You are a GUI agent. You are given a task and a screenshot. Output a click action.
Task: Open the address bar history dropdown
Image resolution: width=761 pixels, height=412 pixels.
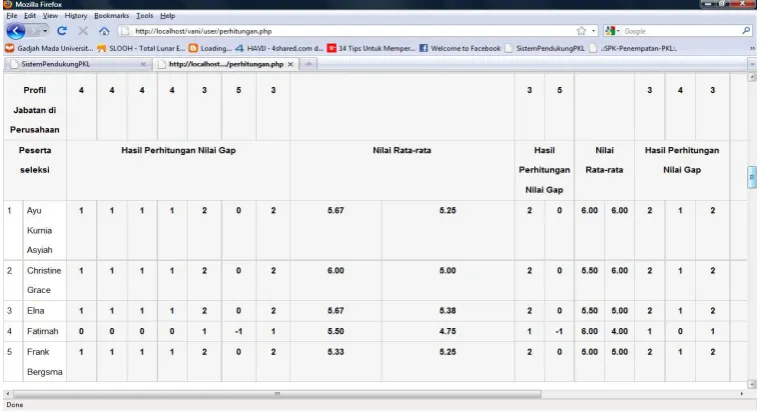click(593, 31)
